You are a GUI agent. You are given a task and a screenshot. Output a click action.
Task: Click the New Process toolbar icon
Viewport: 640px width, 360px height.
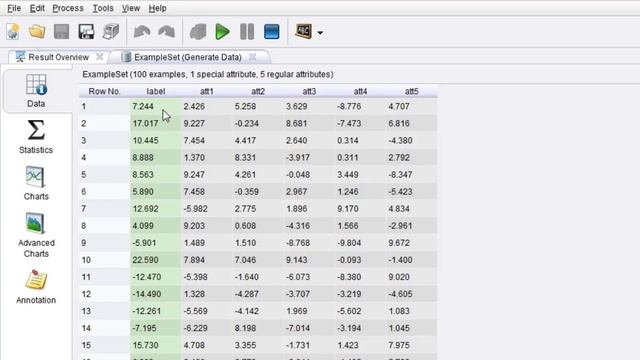pyautogui.click(x=13, y=31)
